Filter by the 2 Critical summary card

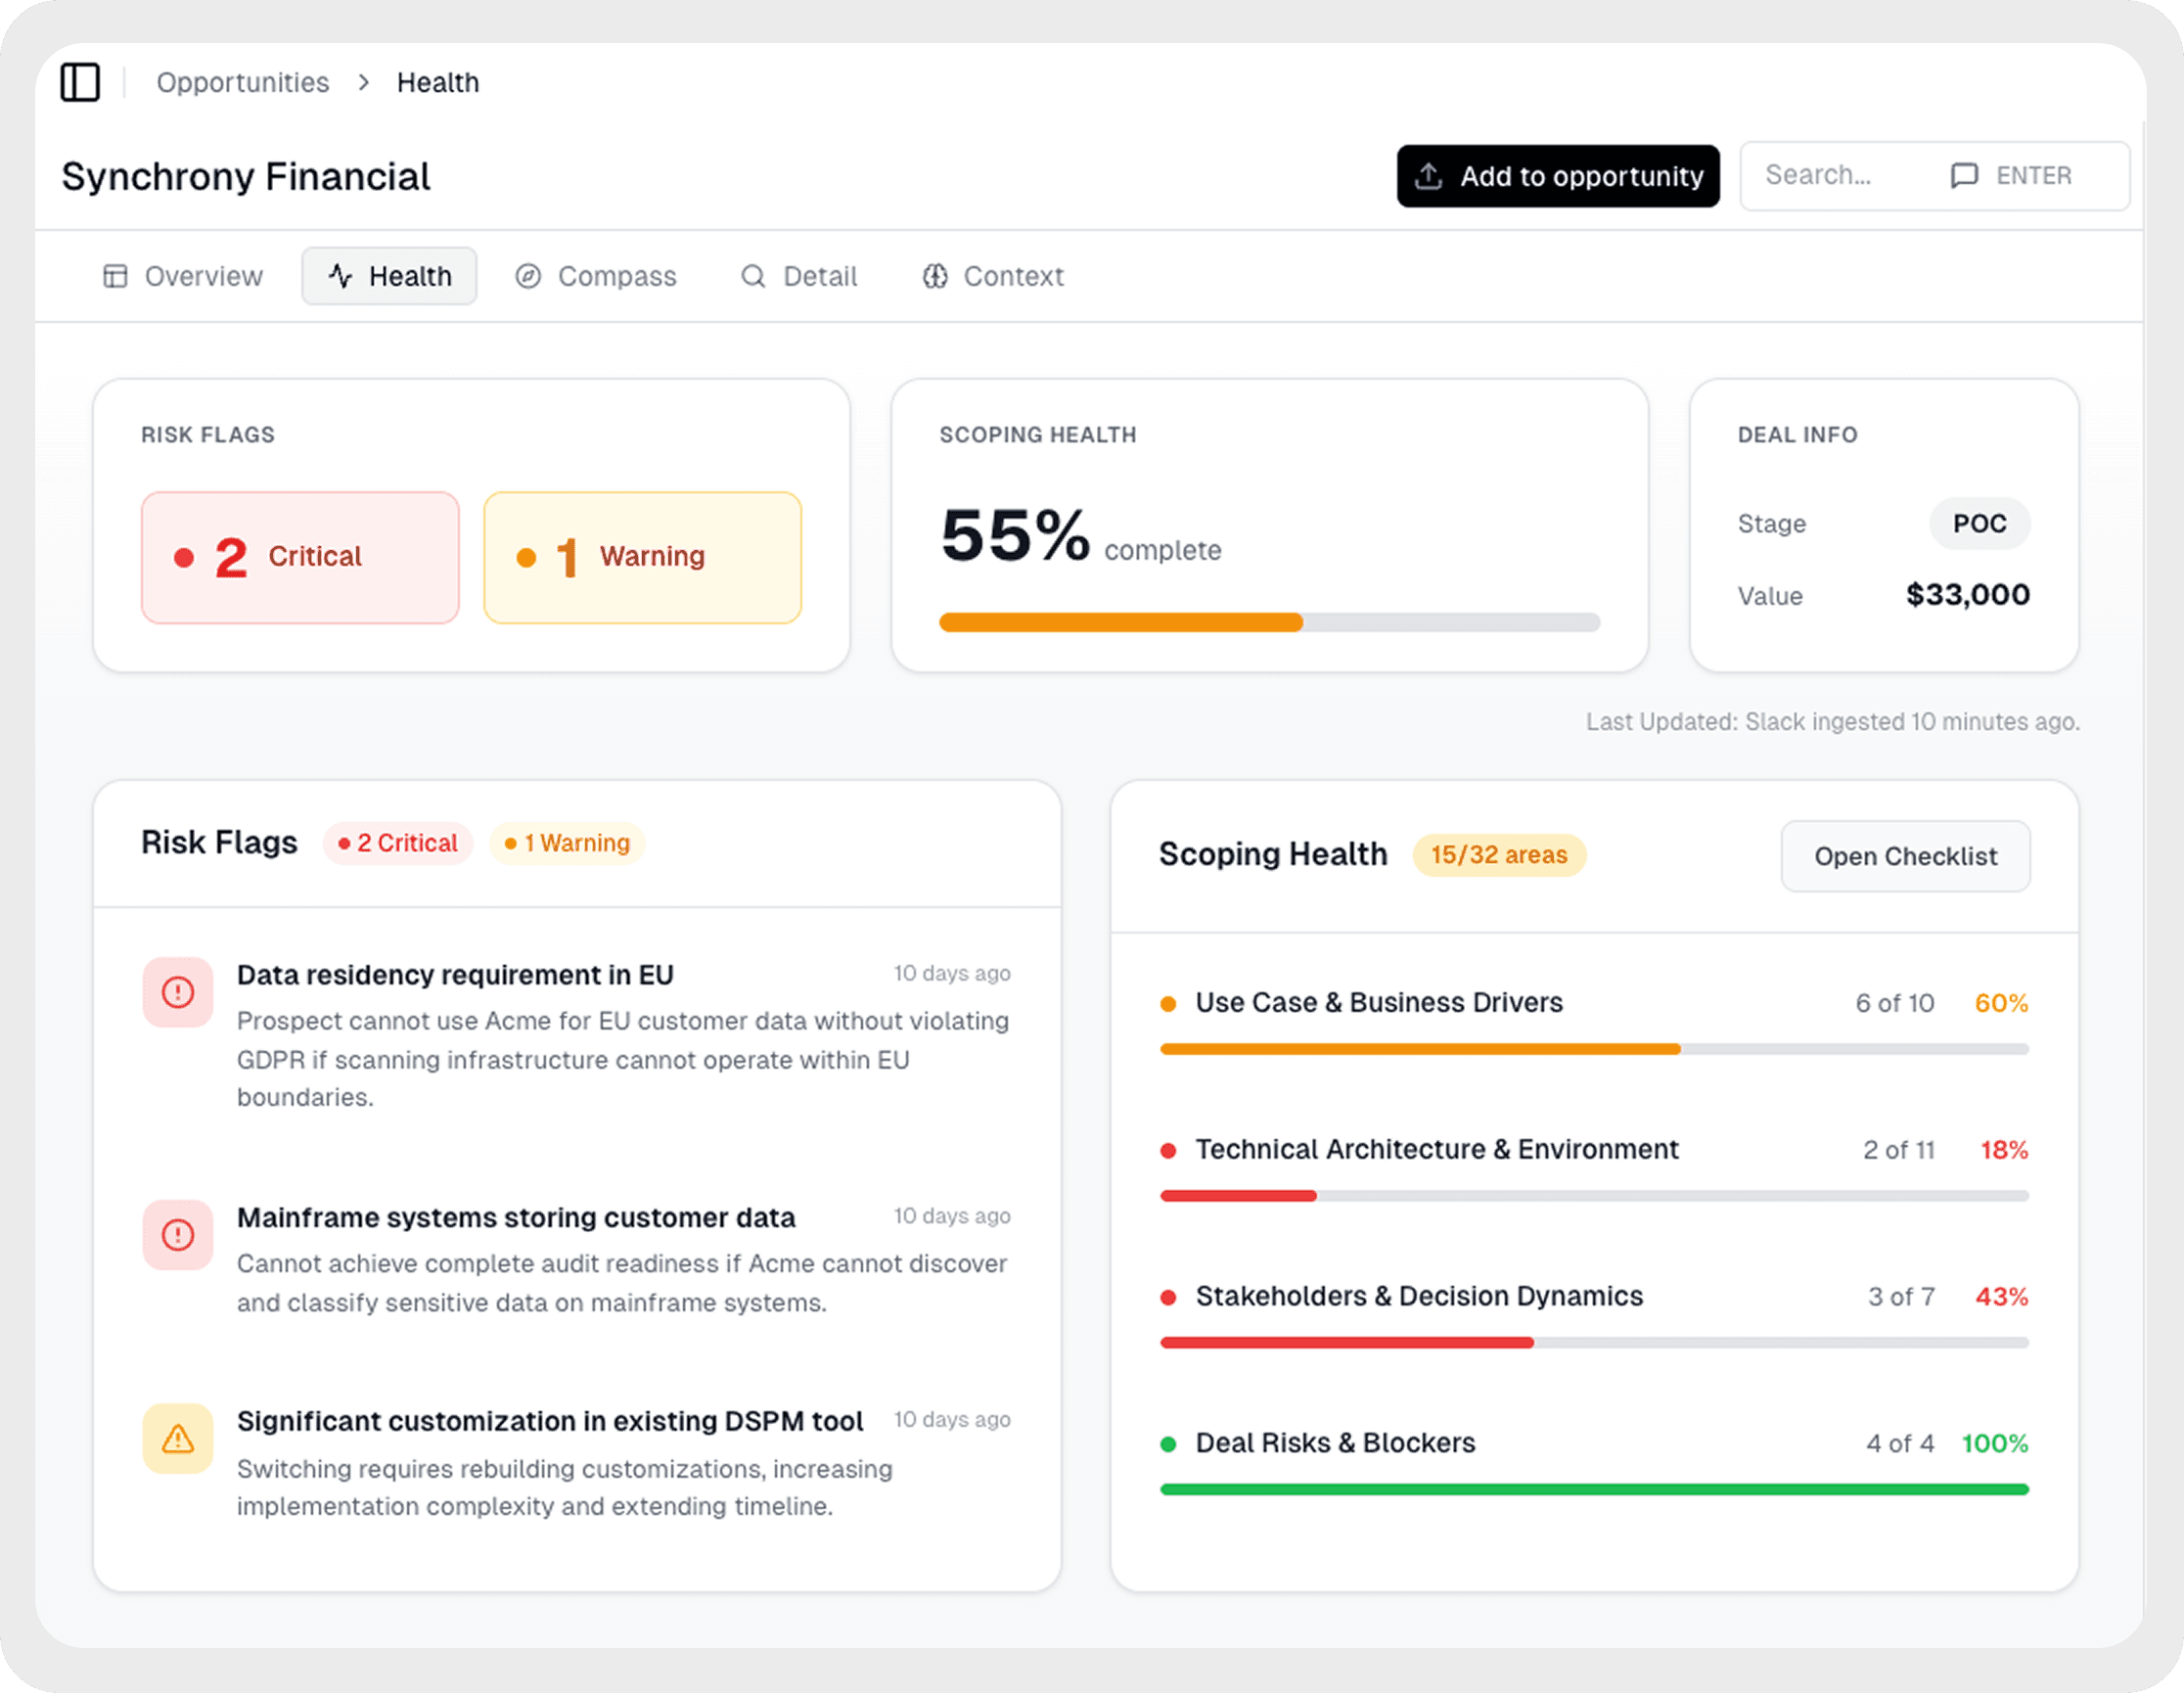click(x=300, y=557)
